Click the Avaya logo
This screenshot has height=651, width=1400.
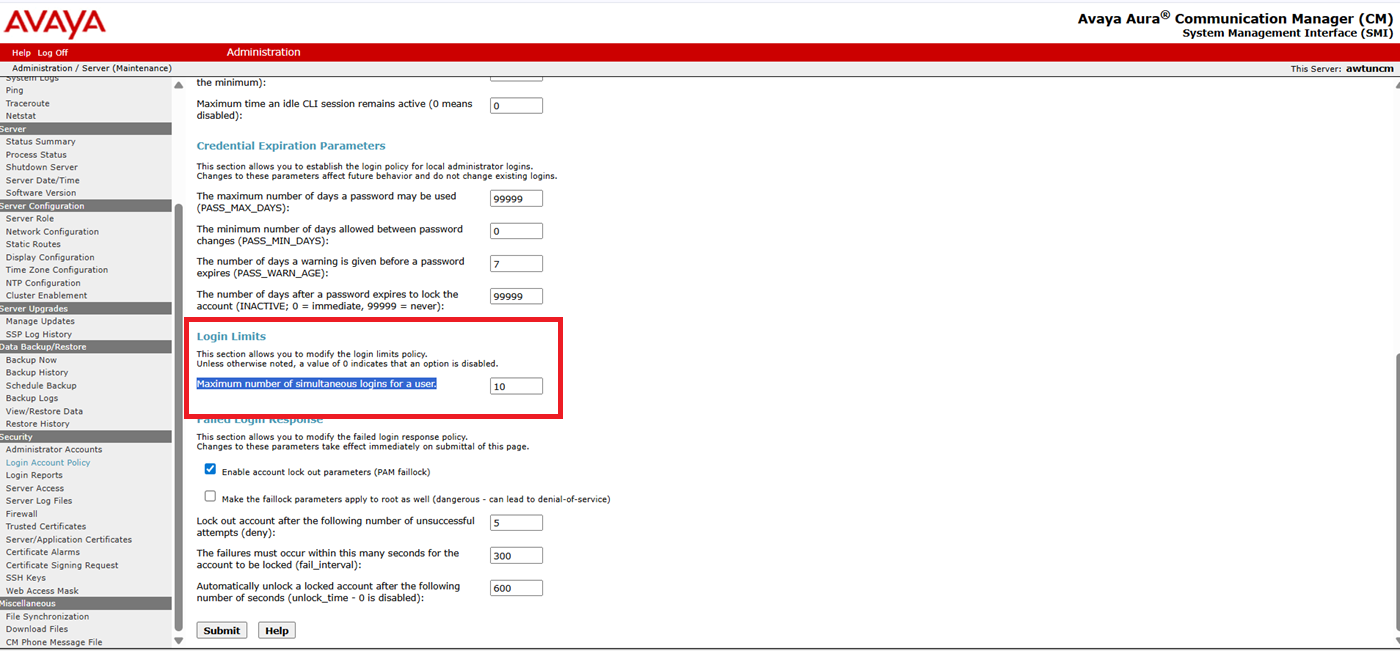click(x=55, y=23)
